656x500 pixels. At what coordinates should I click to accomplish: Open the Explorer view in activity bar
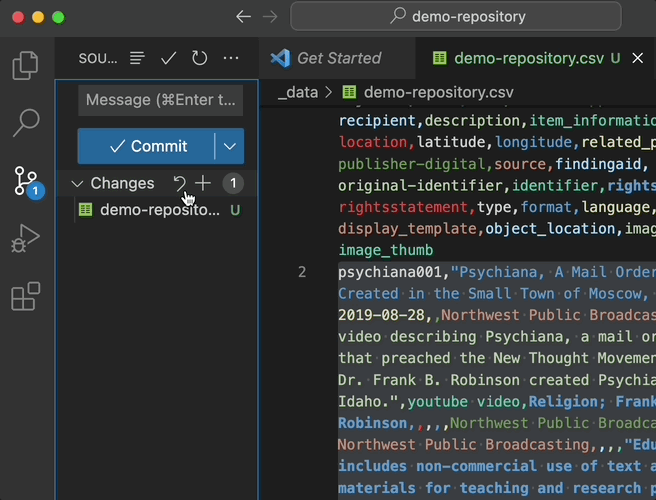pyautogui.click(x=26, y=65)
